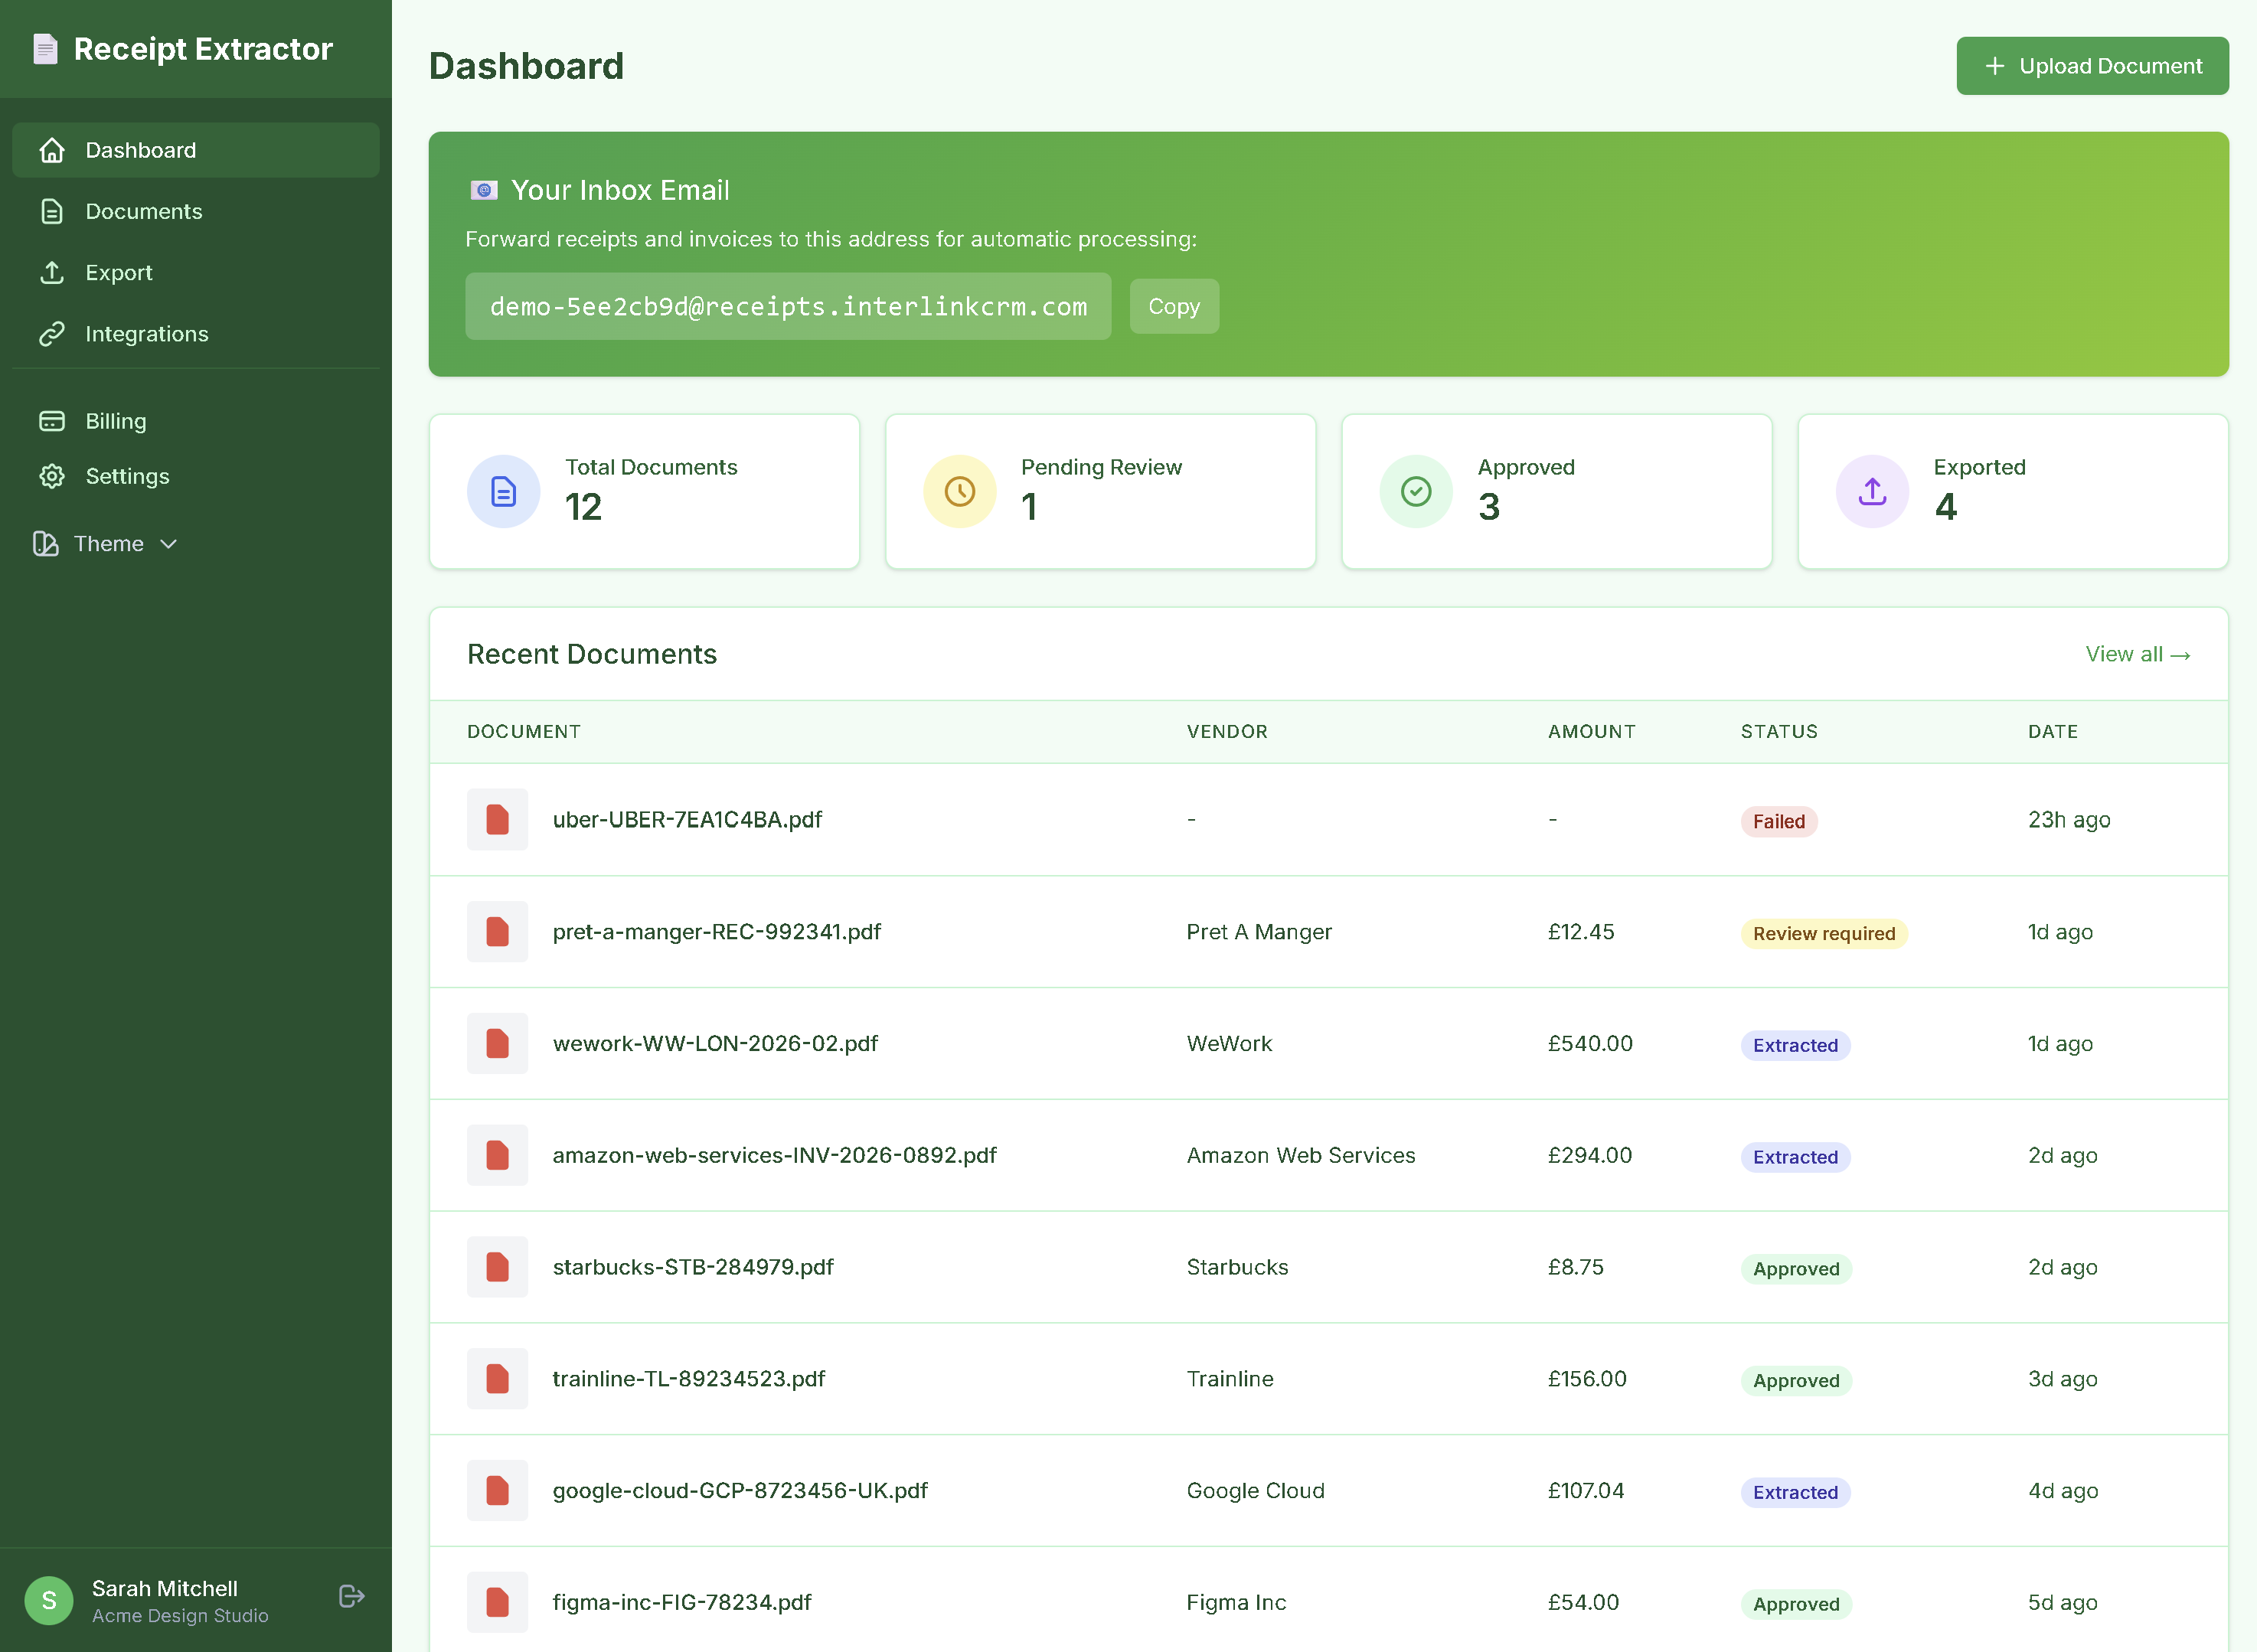Screen dimensions: 2257x1652
Task: Click the Export upload icon in sidebar
Action: 52,272
